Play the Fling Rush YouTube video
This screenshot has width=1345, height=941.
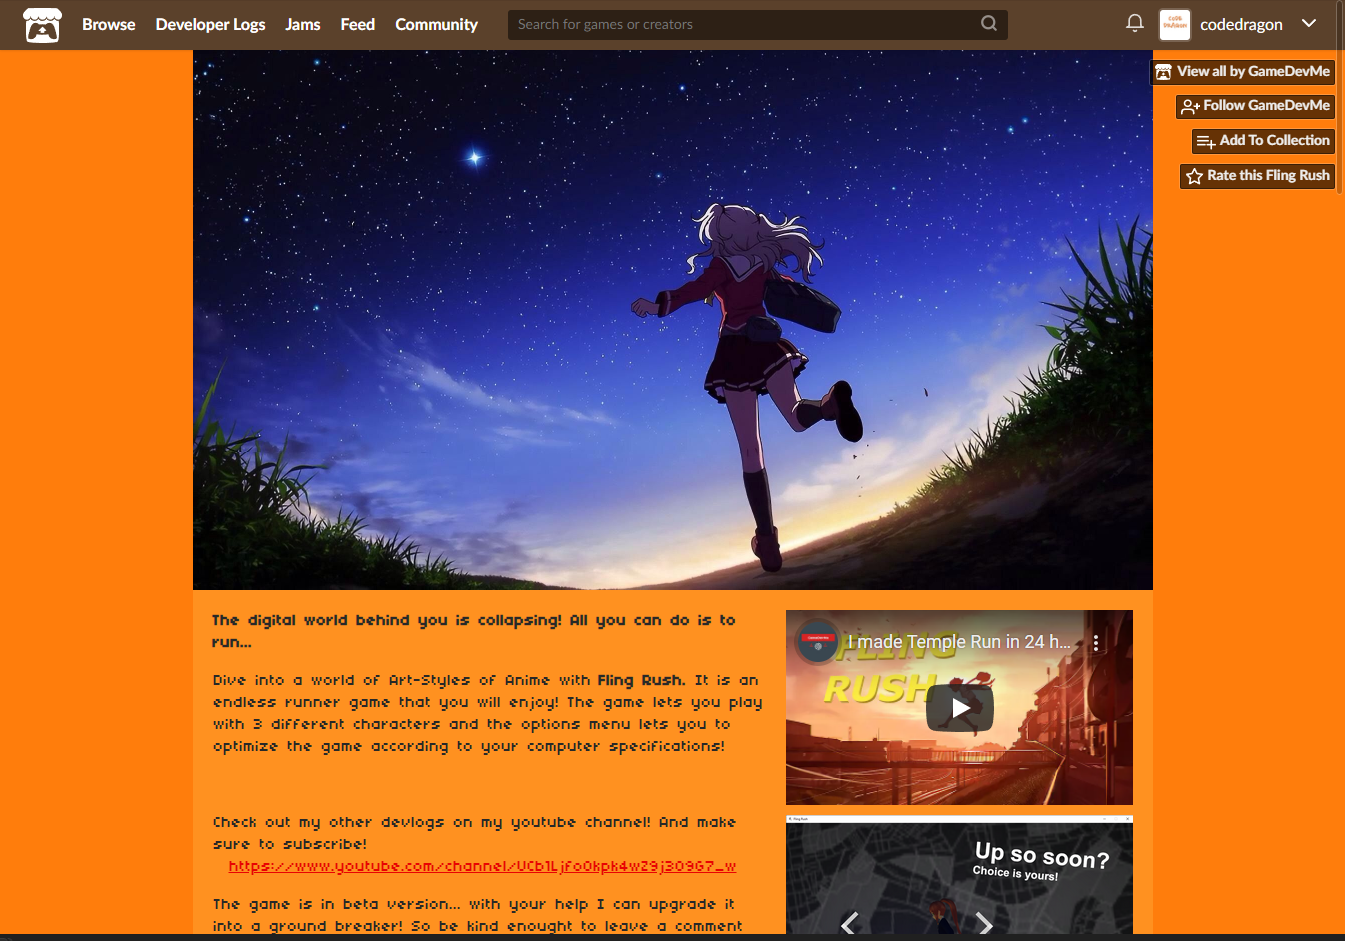pos(959,708)
